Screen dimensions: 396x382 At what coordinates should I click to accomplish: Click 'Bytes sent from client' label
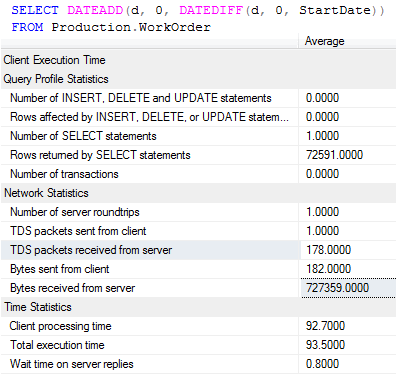pyautogui.click(x=60, y=269)
